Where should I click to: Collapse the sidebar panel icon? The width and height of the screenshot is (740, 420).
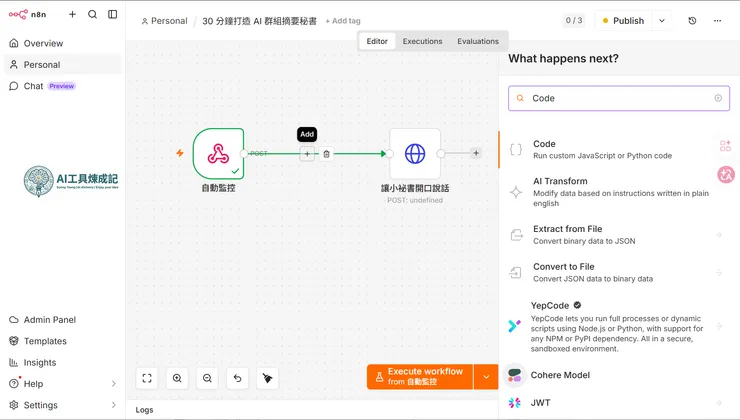(x=112, y=14)
